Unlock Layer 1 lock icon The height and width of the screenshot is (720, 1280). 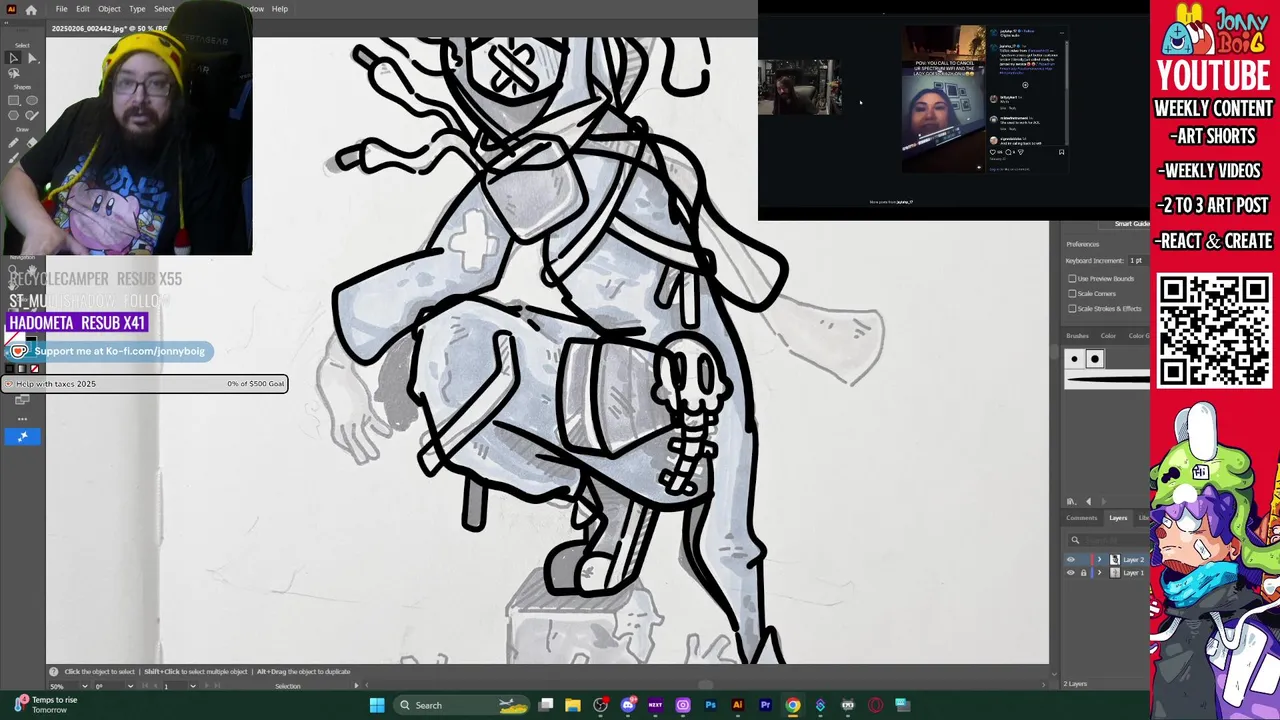[1083, 573]
